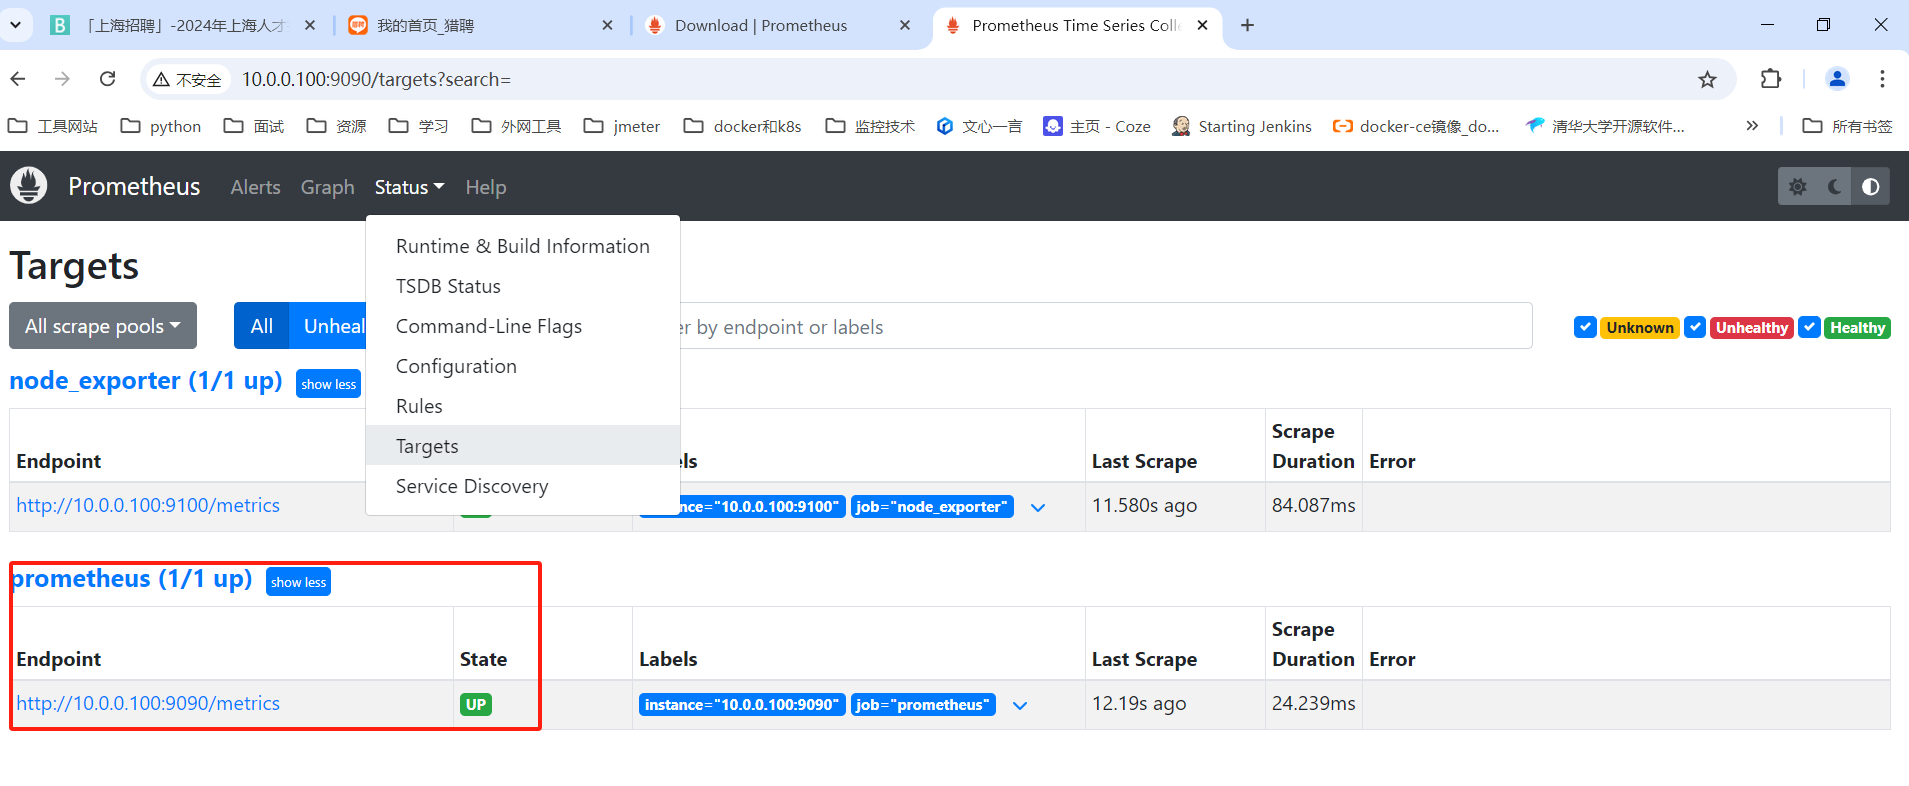Screen dimensions: 1909x786
Task: Go back to the previous page
Action: coord(18,79)
